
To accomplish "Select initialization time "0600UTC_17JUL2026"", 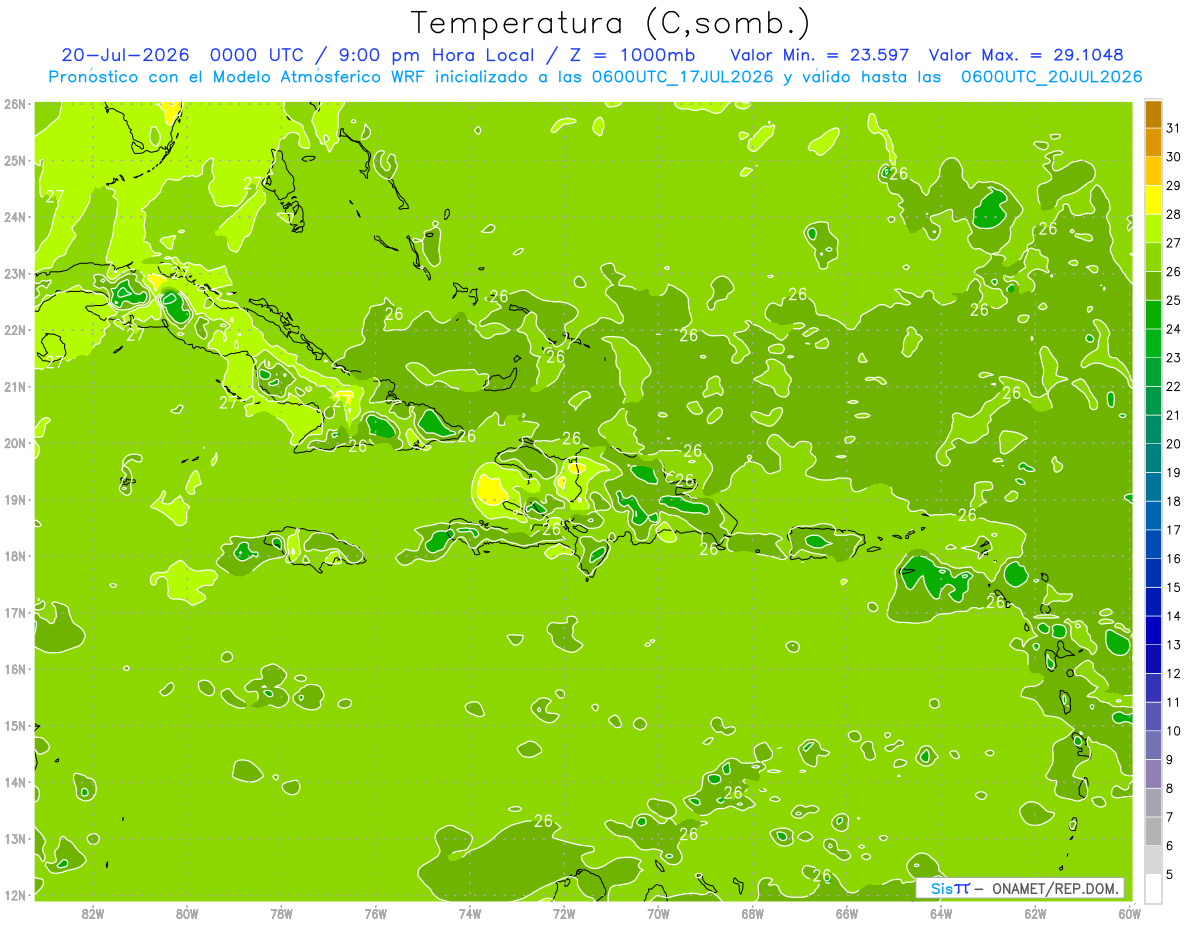I will click(x=682, y=77).
